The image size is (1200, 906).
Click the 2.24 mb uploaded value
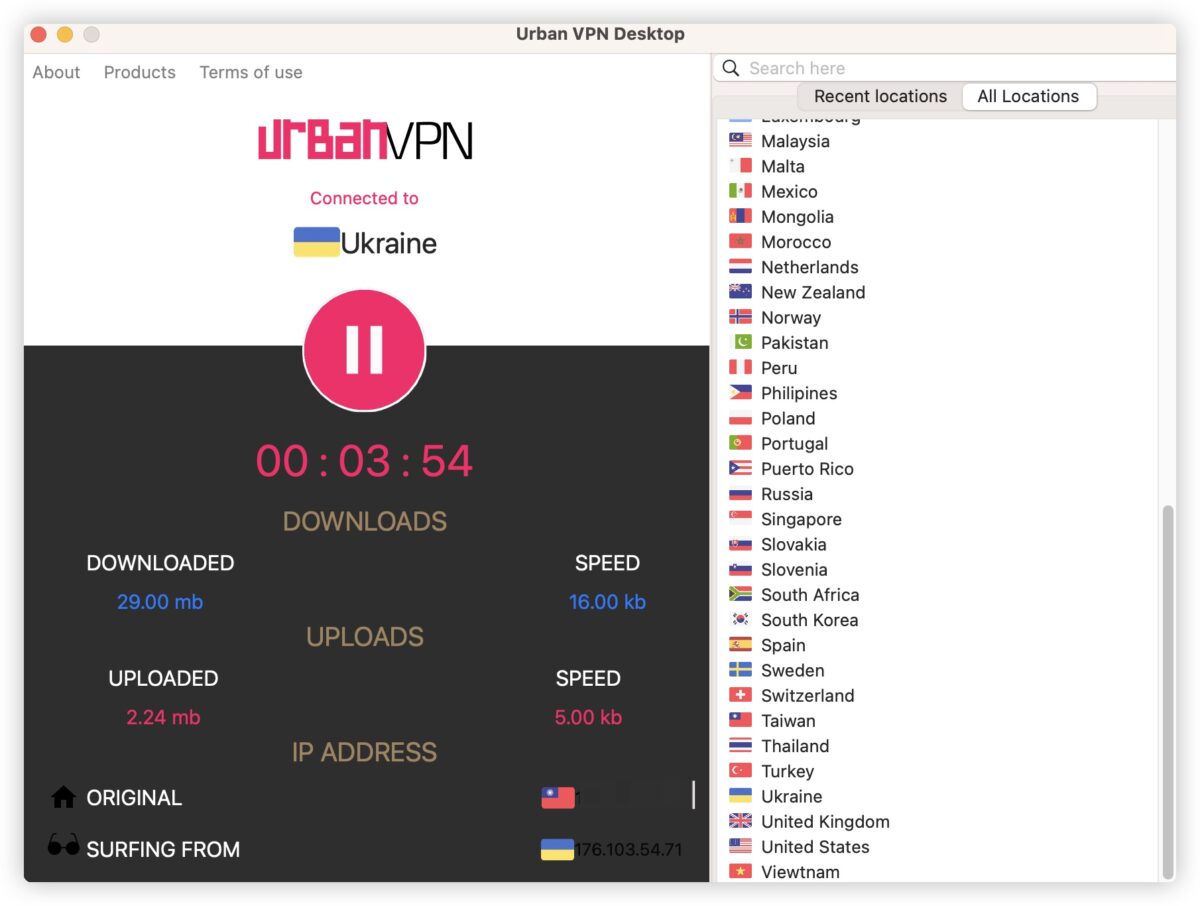pyautogui.click(x=163, y=717)
